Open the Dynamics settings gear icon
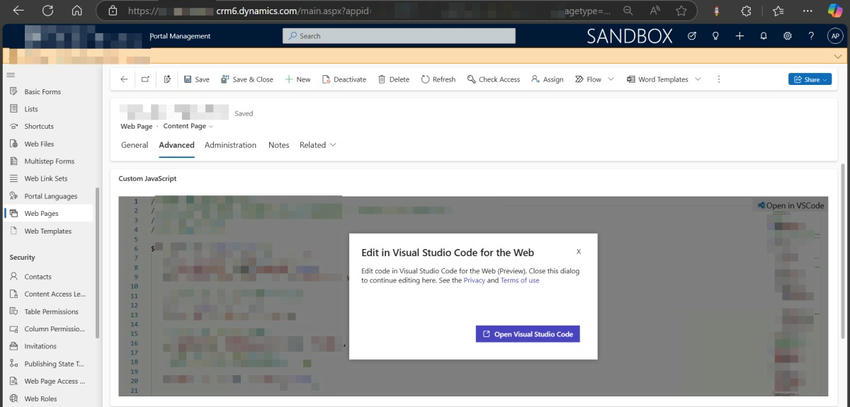 click(x=787, y=36)
